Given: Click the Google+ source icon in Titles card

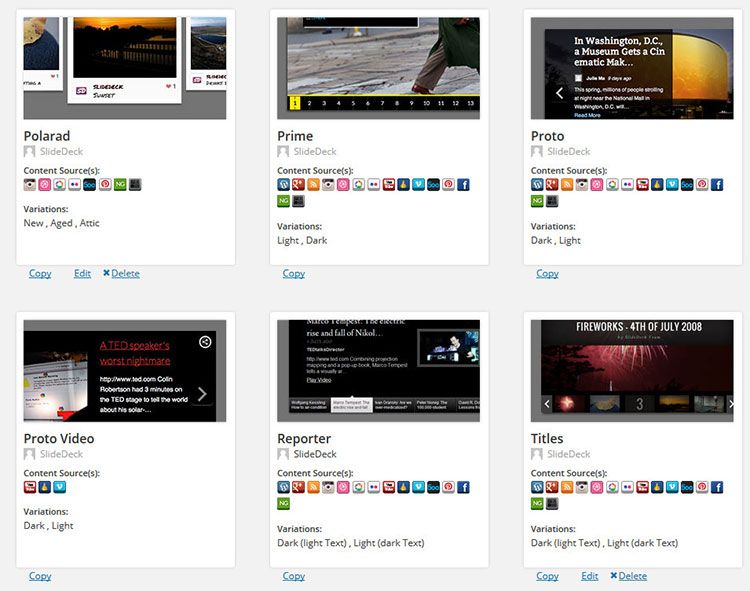Looking at the screenshot, I should (x=552, y=487).
